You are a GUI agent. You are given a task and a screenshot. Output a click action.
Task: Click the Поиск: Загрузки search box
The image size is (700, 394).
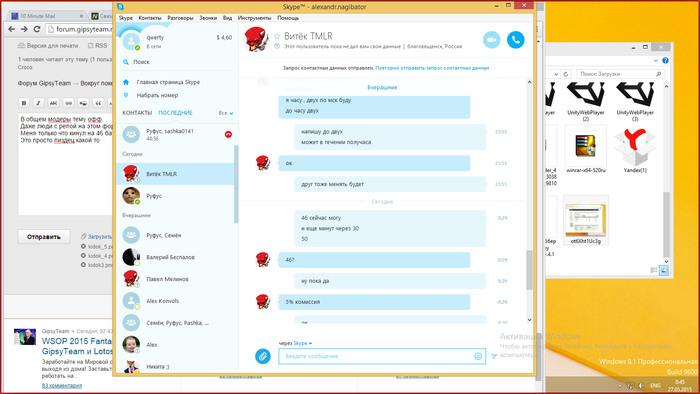[620, 74]
